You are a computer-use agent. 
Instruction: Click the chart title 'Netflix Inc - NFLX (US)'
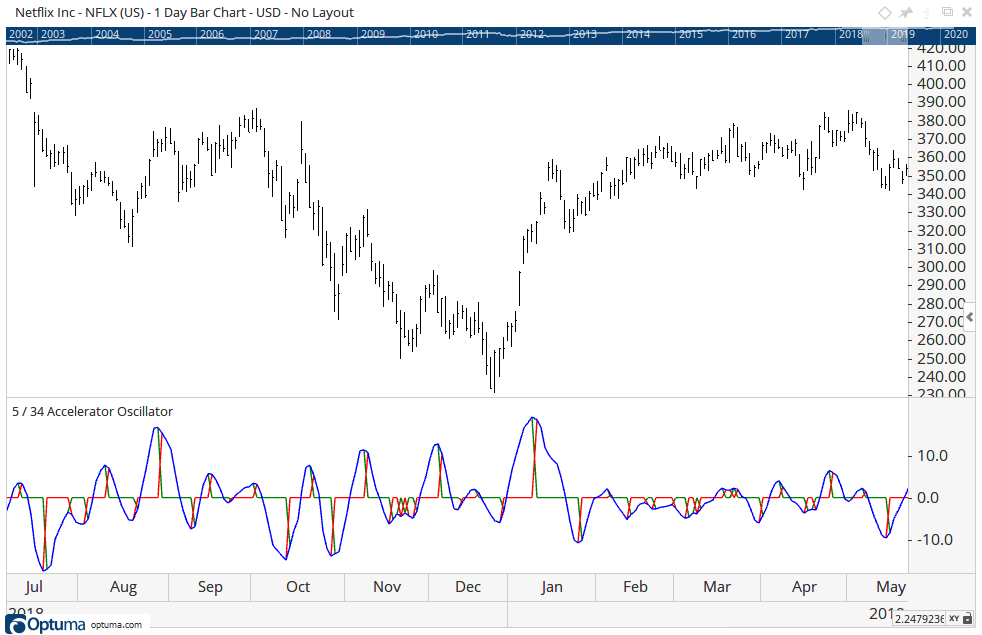tap(80, 13)
